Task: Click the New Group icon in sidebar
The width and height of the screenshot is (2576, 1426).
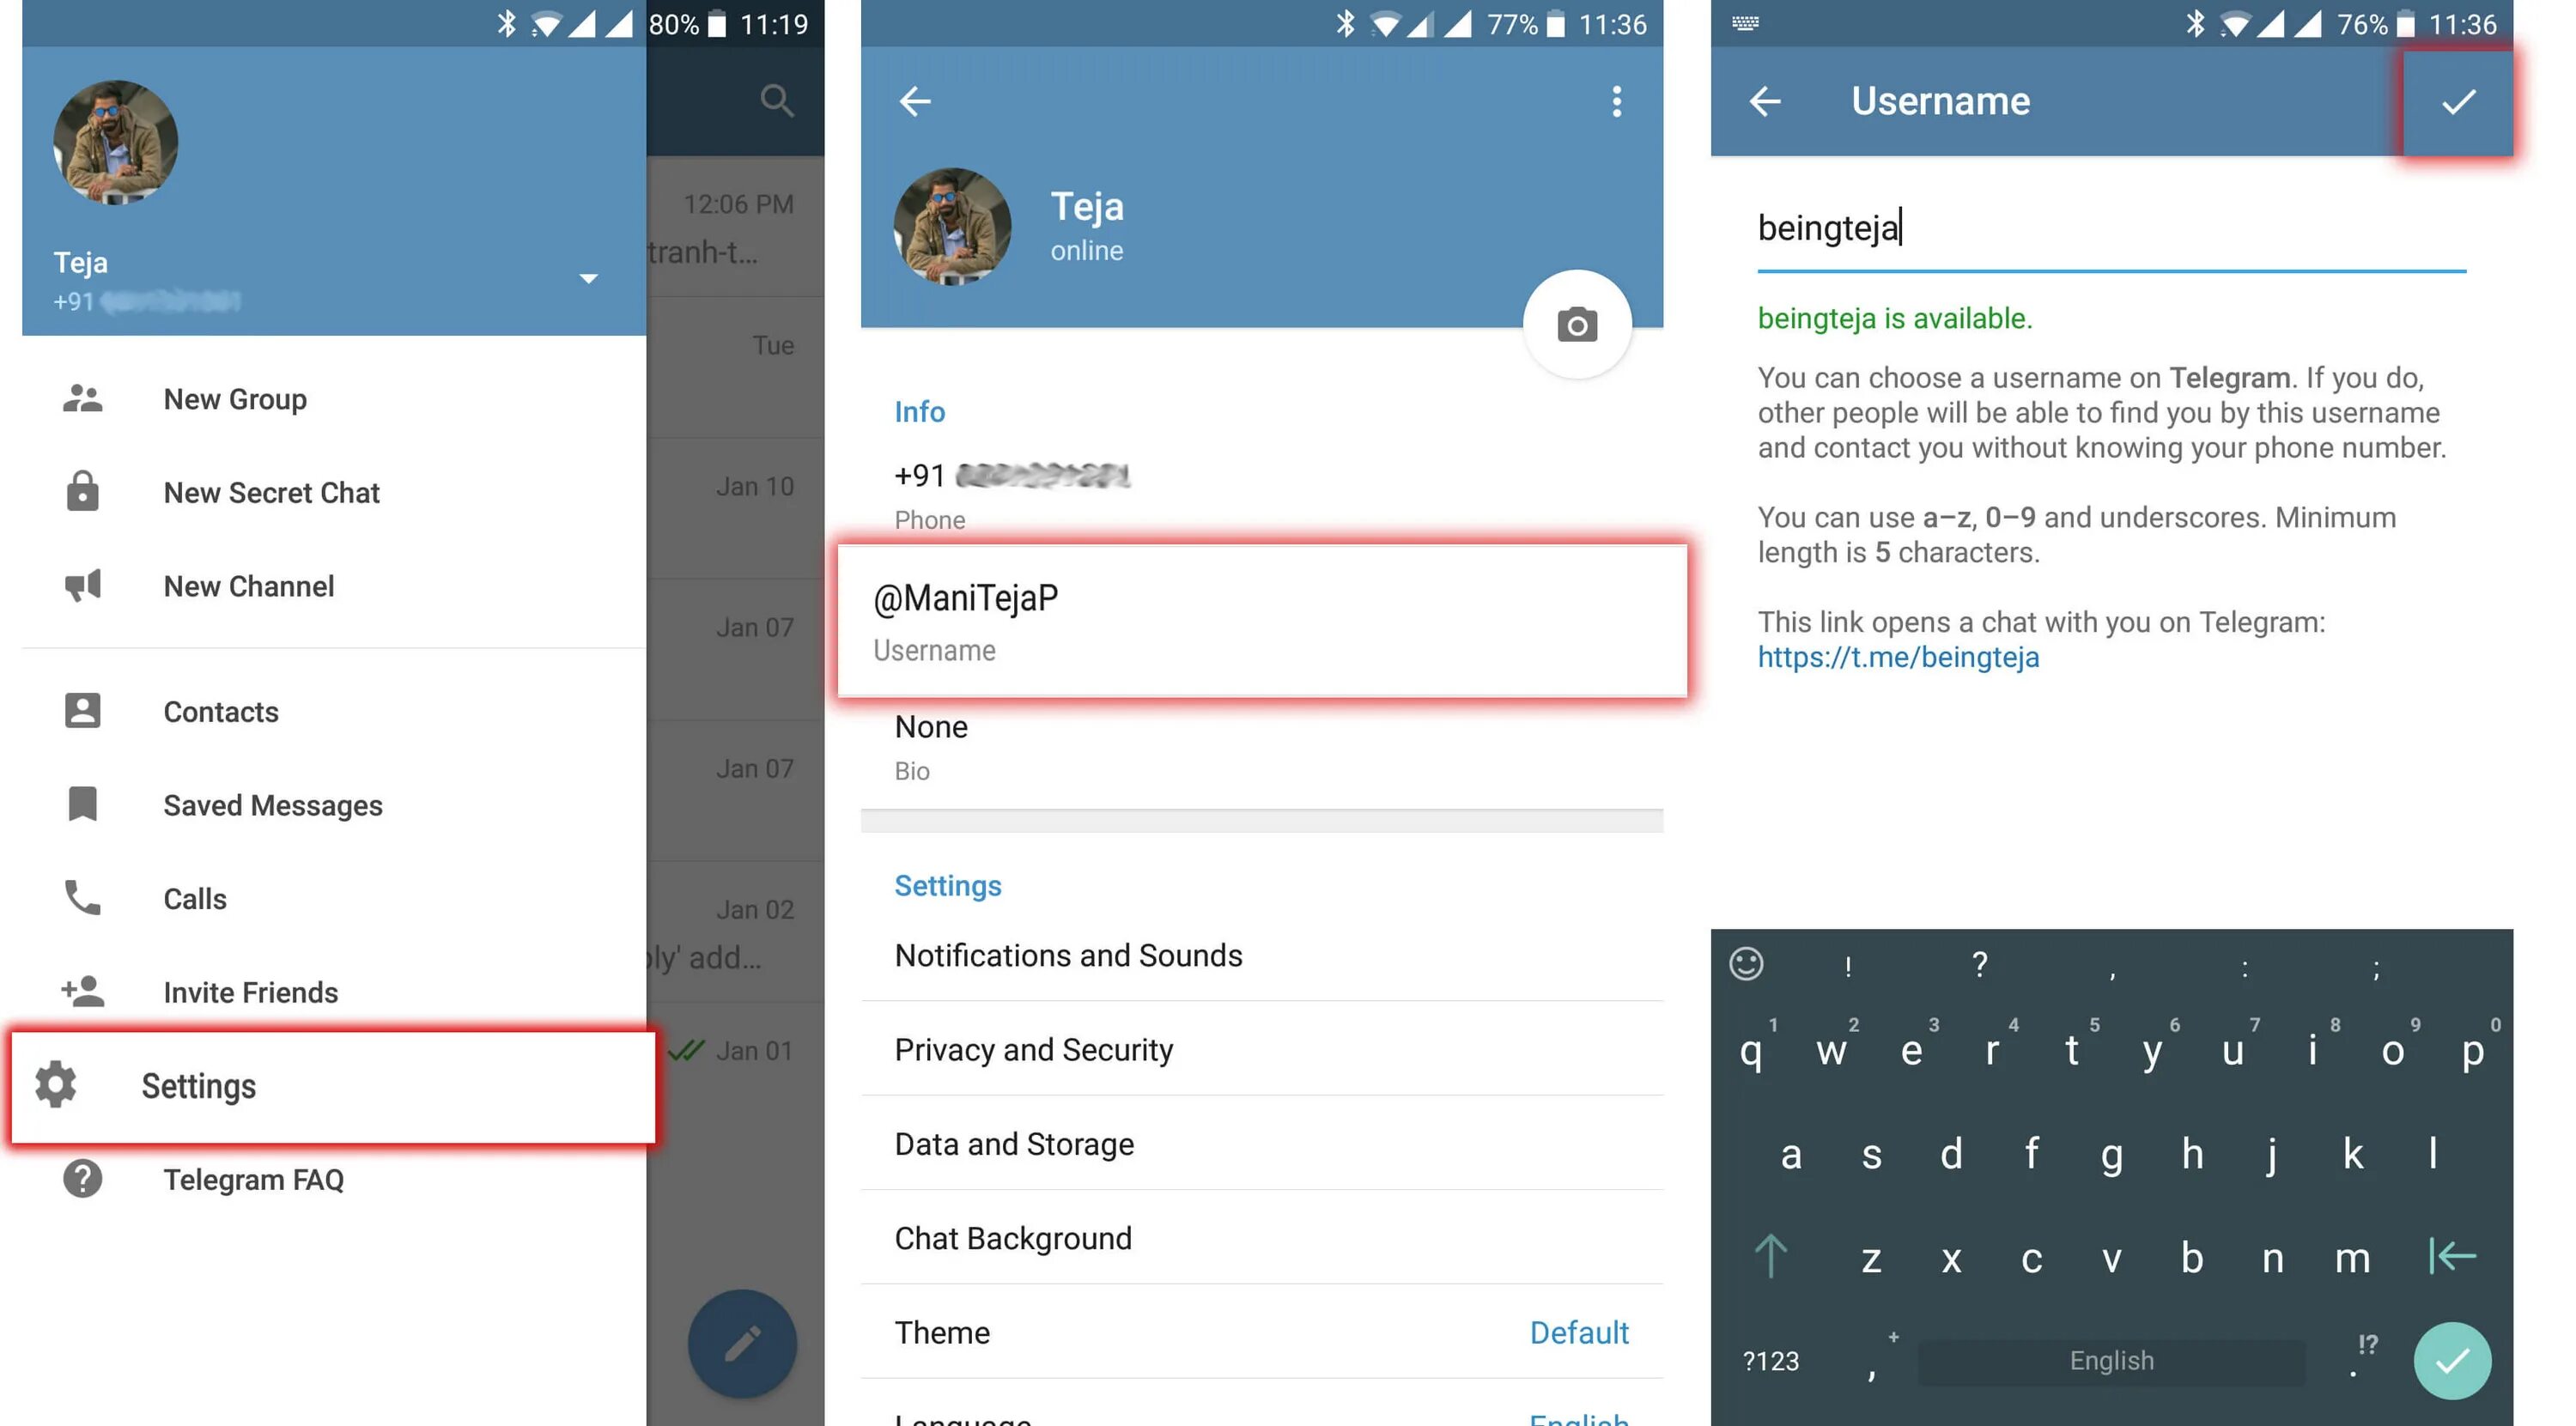Action: coord(82,398)
